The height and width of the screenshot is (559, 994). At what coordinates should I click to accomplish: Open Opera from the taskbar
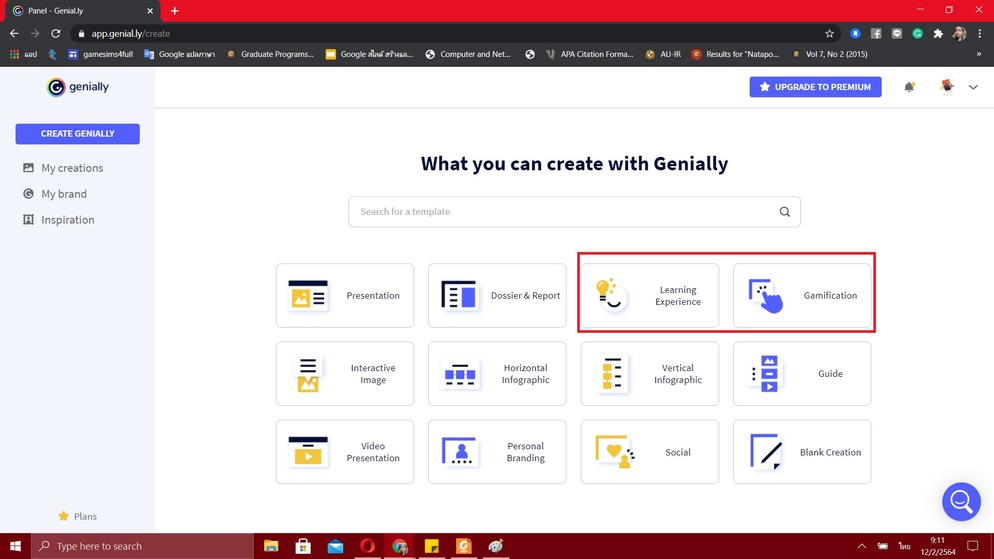coord(368,546)
